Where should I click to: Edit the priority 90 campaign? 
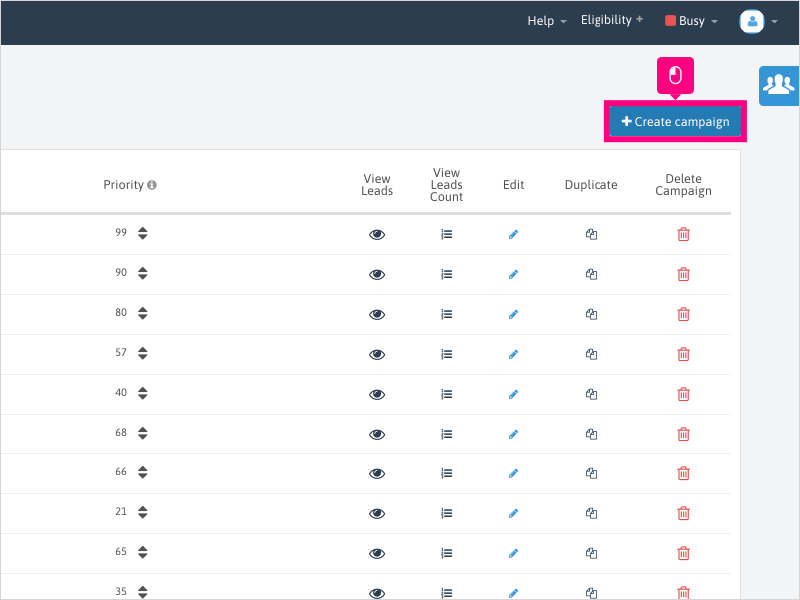(x=513, y=274)
